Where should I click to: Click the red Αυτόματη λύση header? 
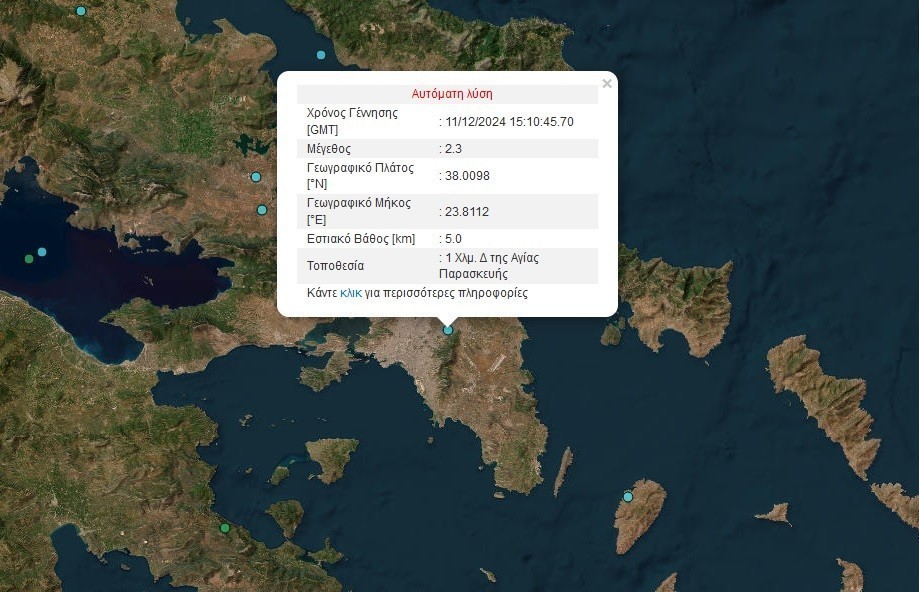coord(452,94)
